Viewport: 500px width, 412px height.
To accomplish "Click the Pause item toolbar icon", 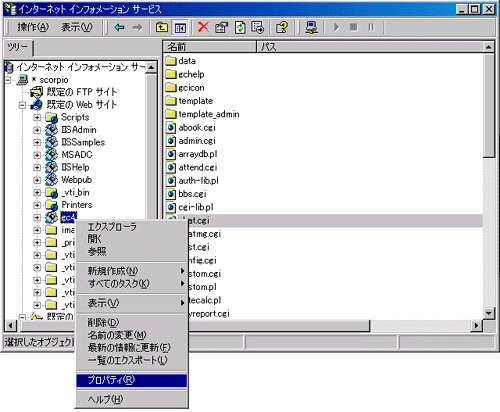I will 371,27.
